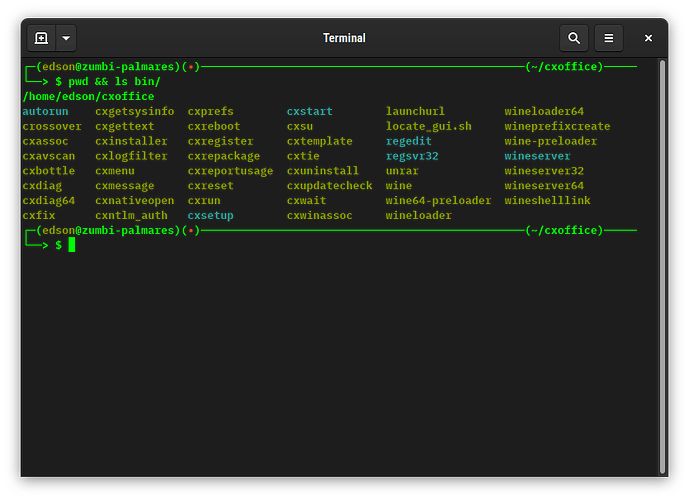Click the cxmenu entry
The image size is (689, 500).
(115, 170)
